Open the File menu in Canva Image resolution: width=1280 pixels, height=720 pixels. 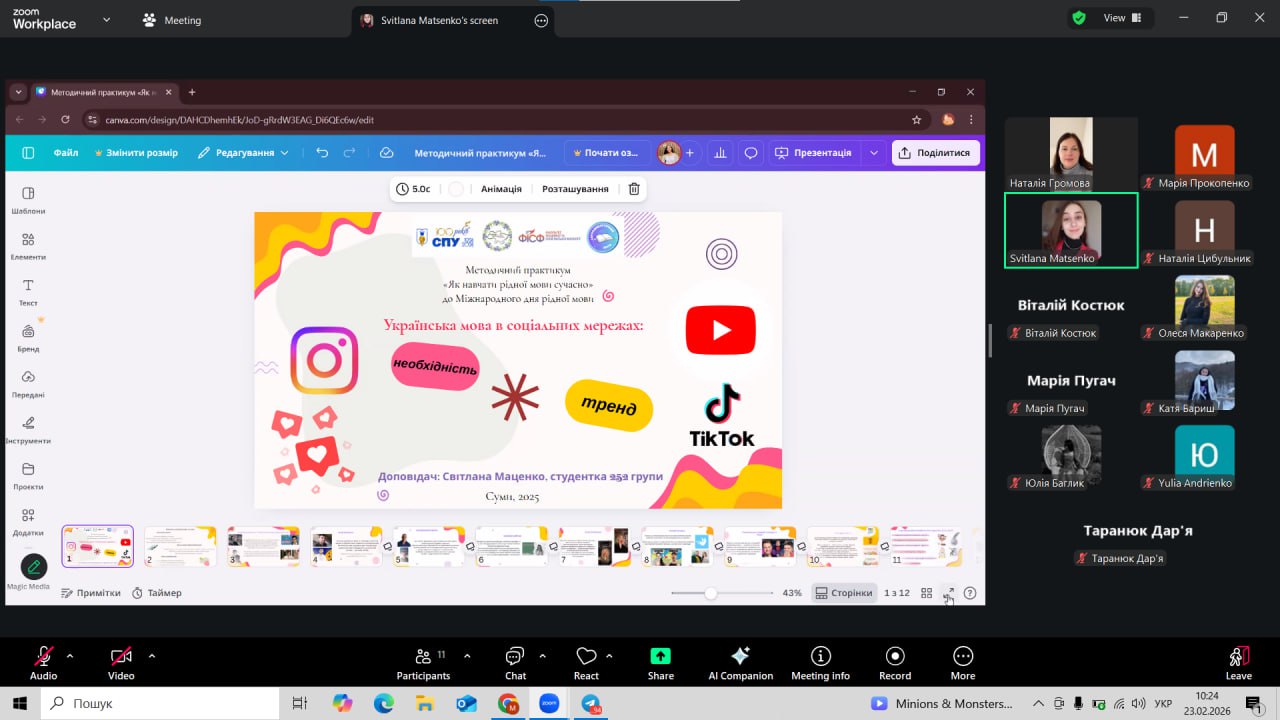(x=66, y=153)
